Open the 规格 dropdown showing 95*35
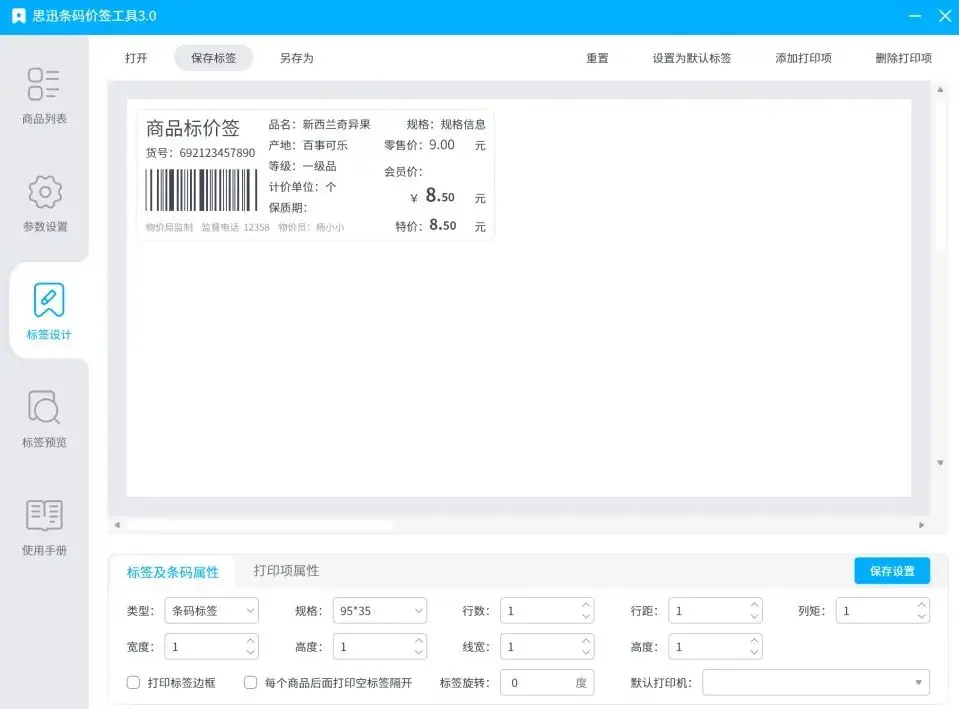The height and width of the screenshot is (709, 959). coord(380,611)
